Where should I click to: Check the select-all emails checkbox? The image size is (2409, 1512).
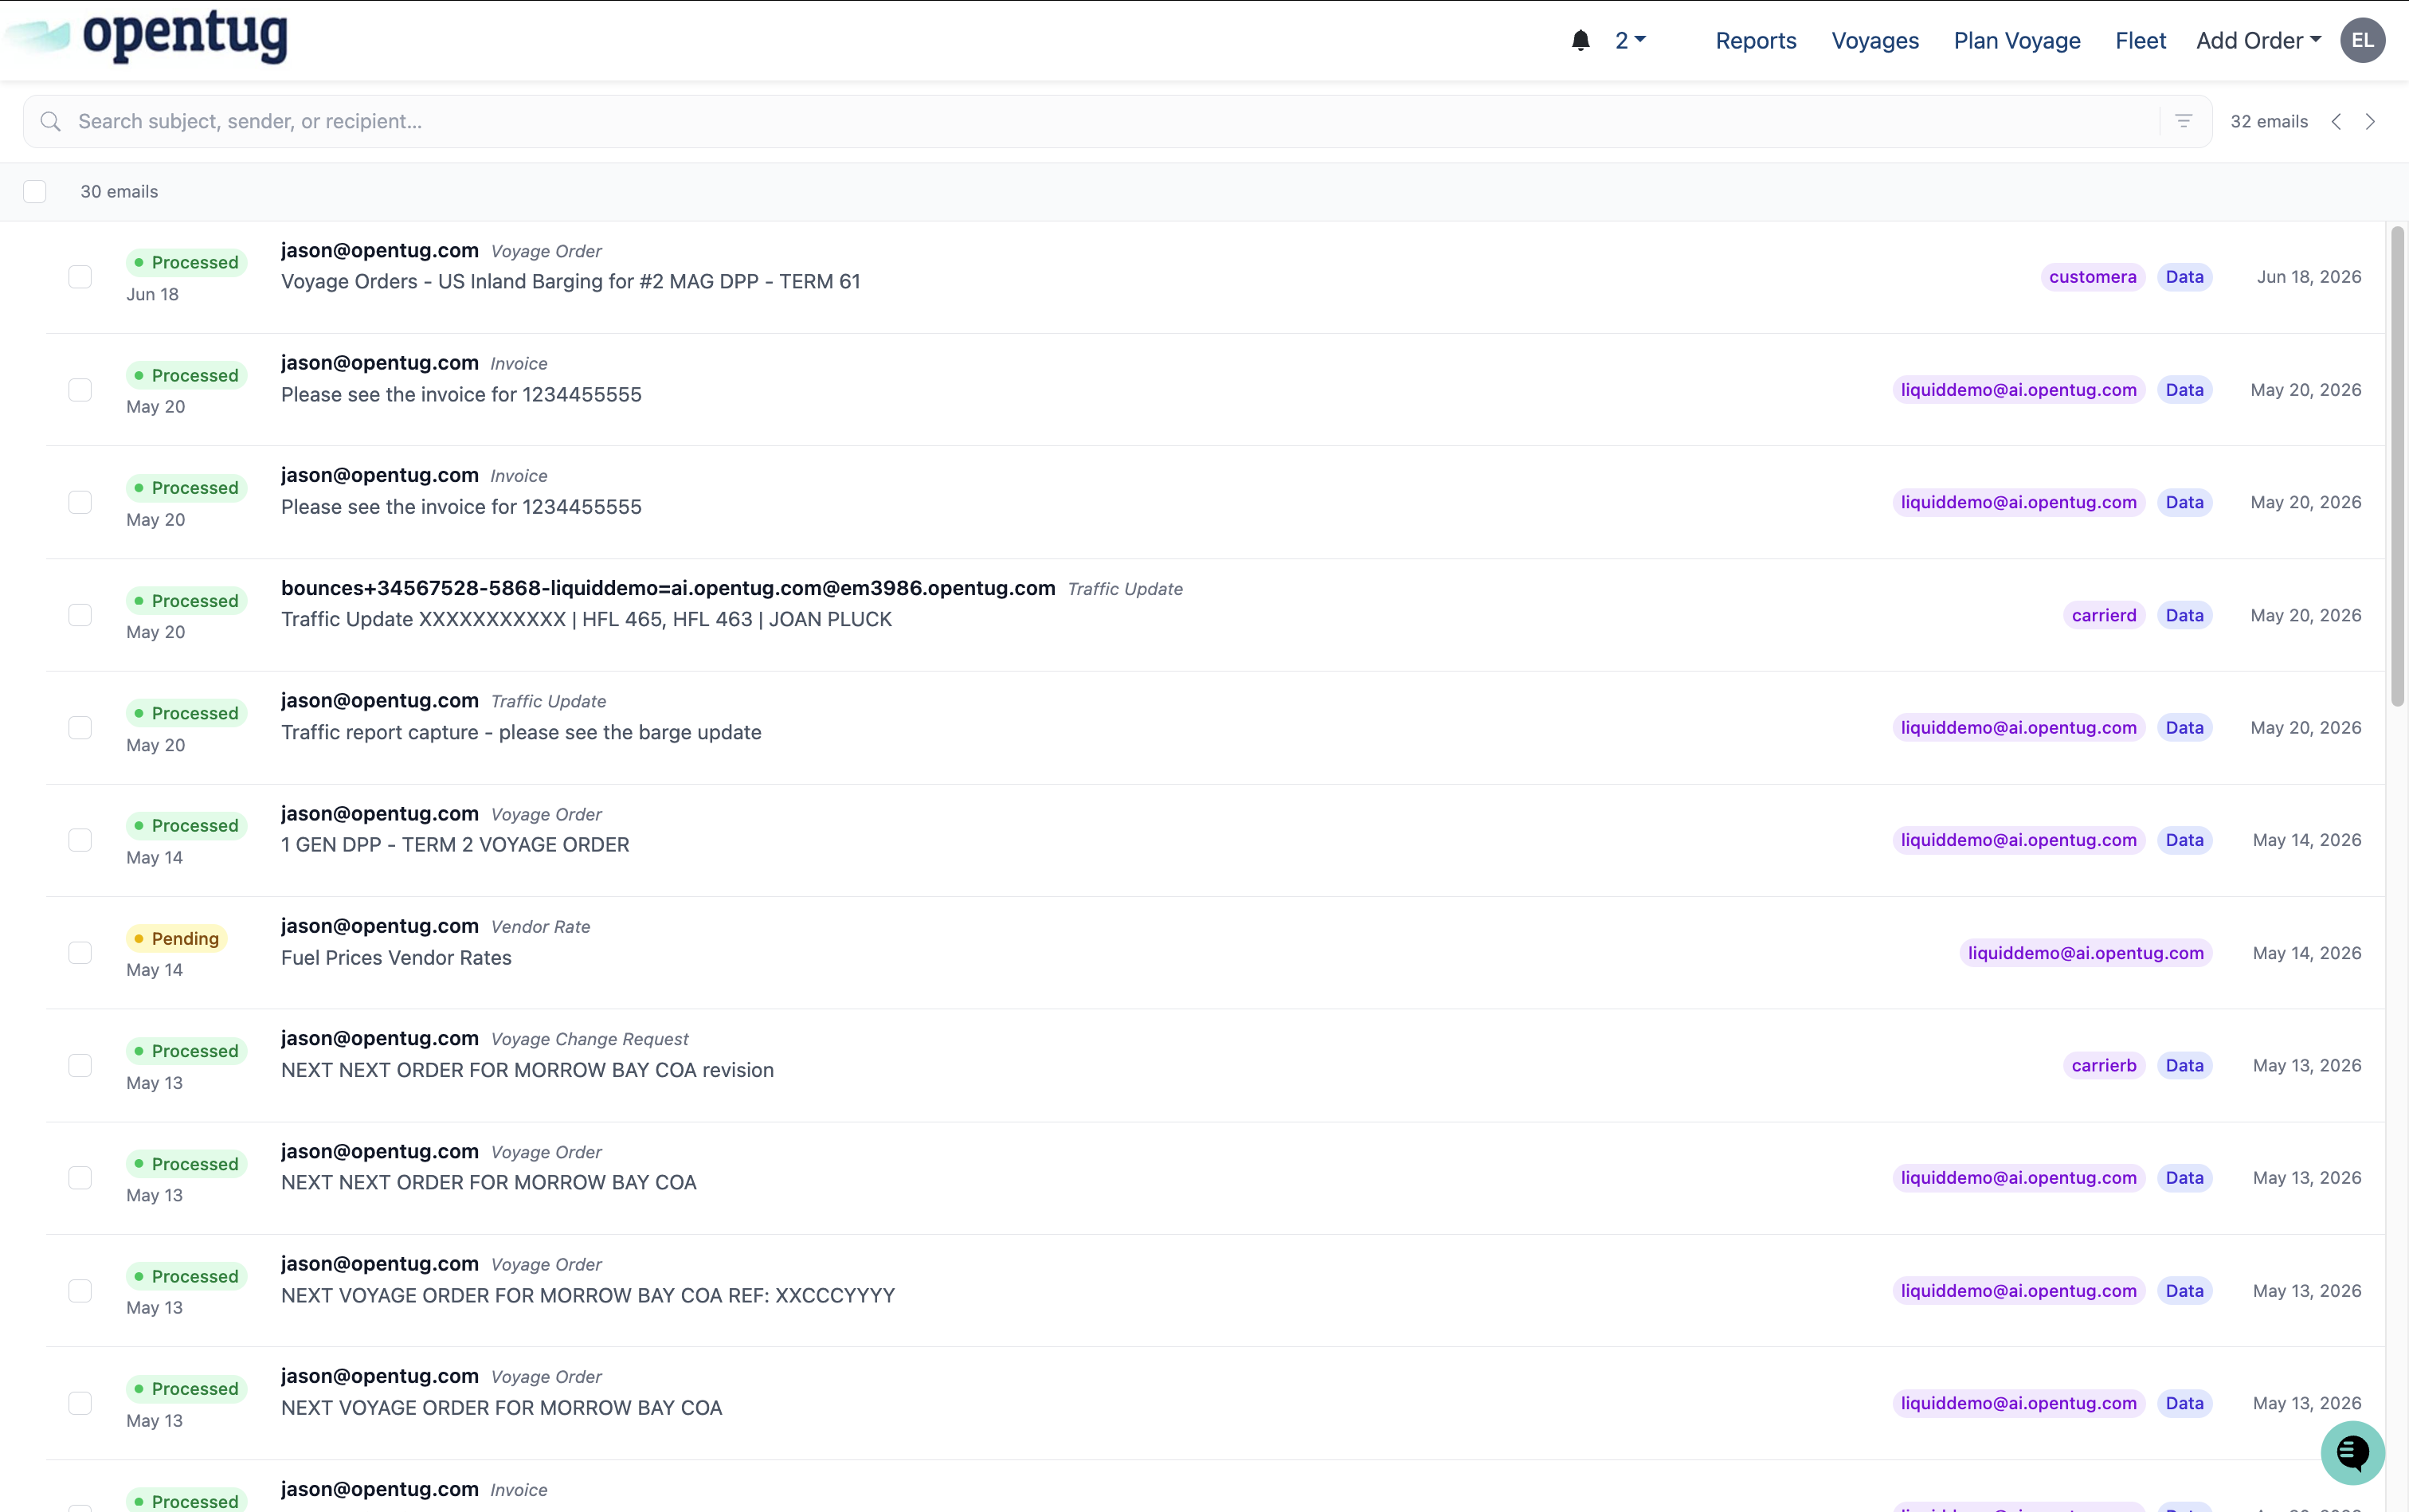[x=35, y=191]
